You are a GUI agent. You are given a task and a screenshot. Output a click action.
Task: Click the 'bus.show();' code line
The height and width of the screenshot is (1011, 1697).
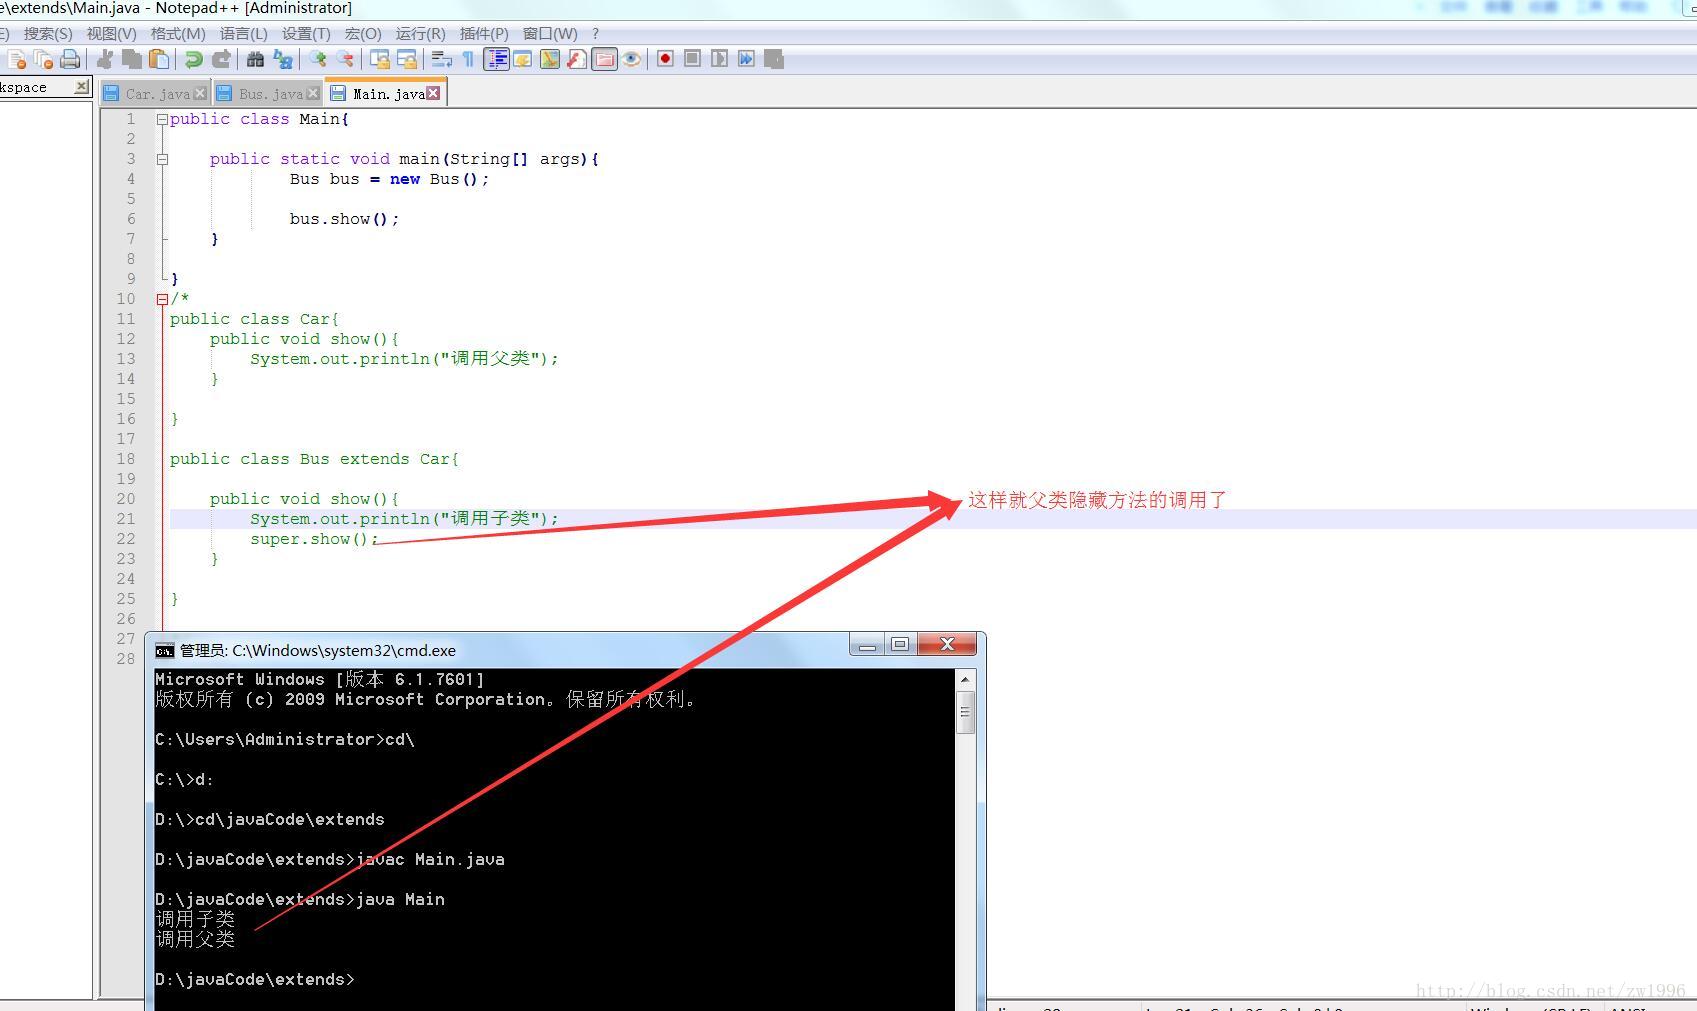pyautogui.click(x=344, y=219)
